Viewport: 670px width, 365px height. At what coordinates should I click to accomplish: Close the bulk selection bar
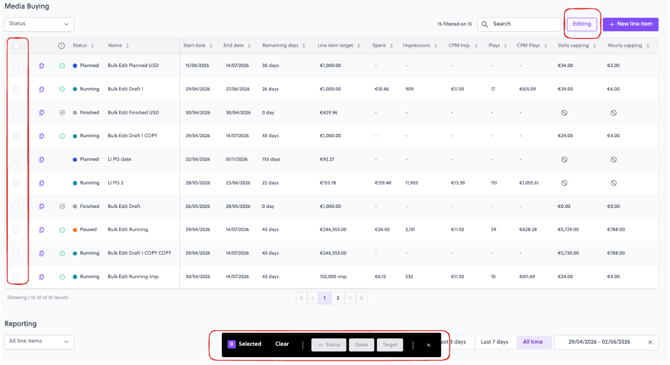(x=428, y=345)
